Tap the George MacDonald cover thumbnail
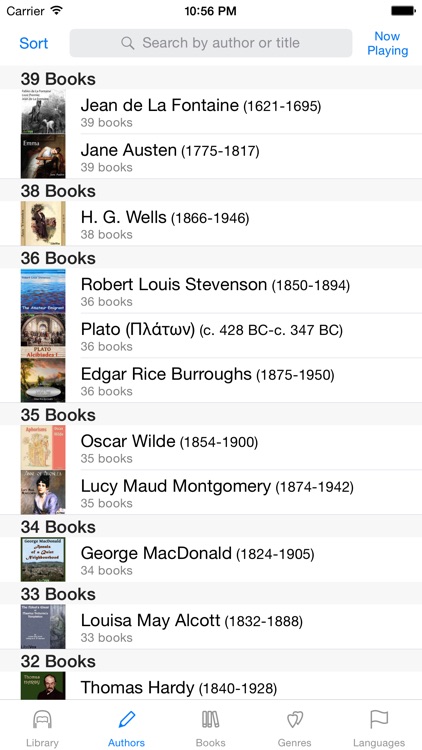 point(43,560)
